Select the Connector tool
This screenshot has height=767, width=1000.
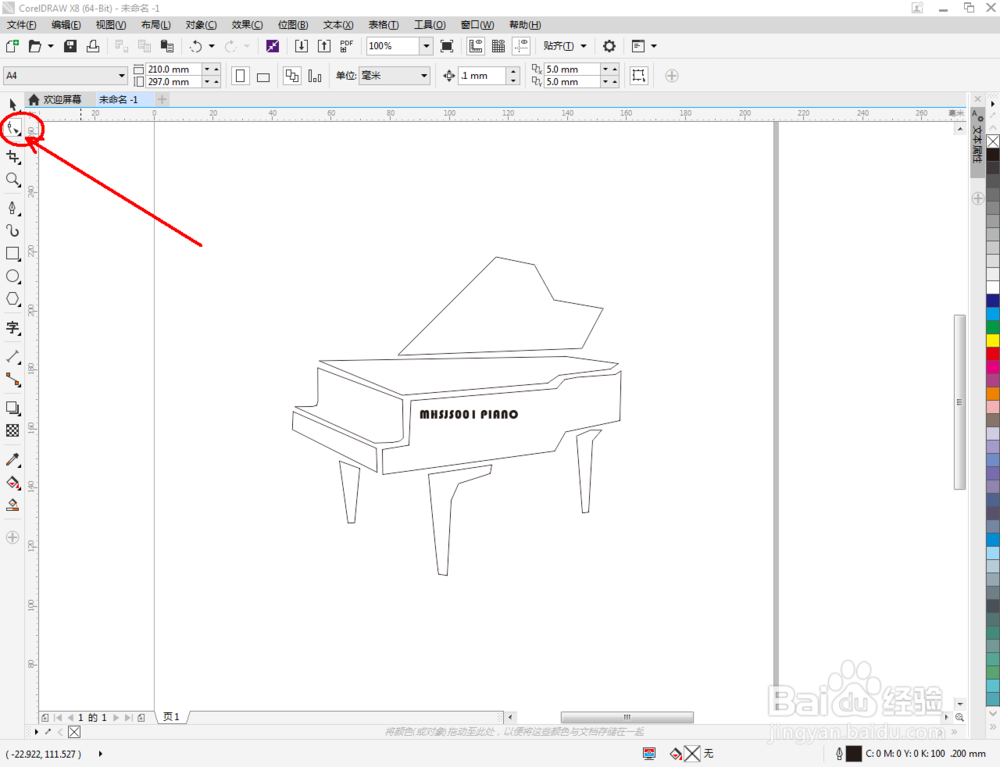(x=13, y=380)
